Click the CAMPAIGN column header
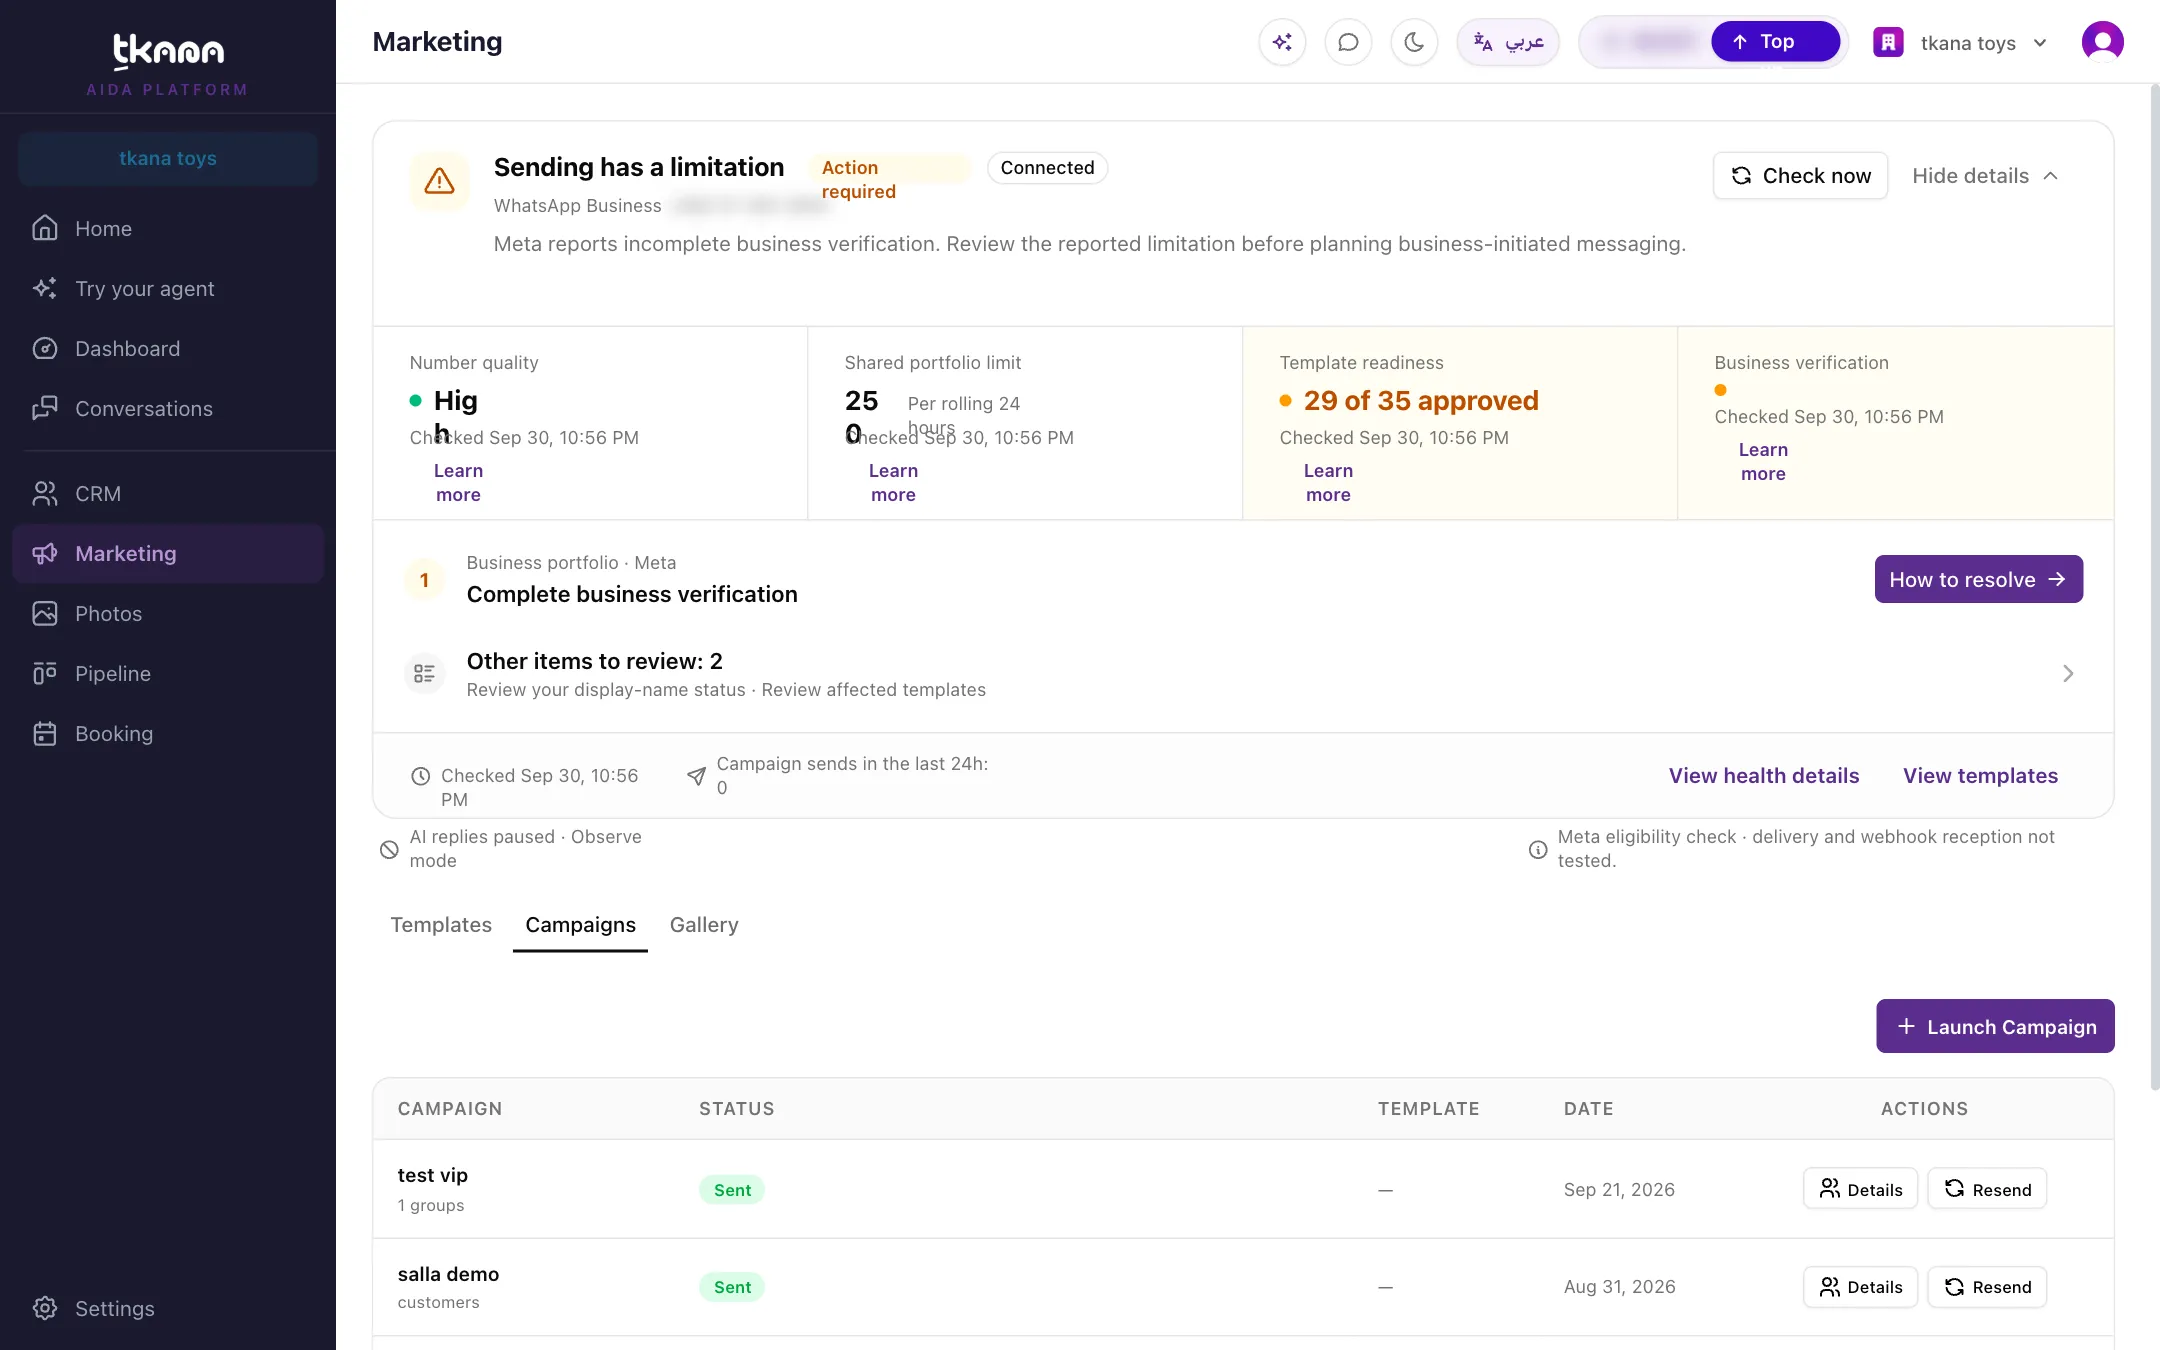 point(450,1109)
